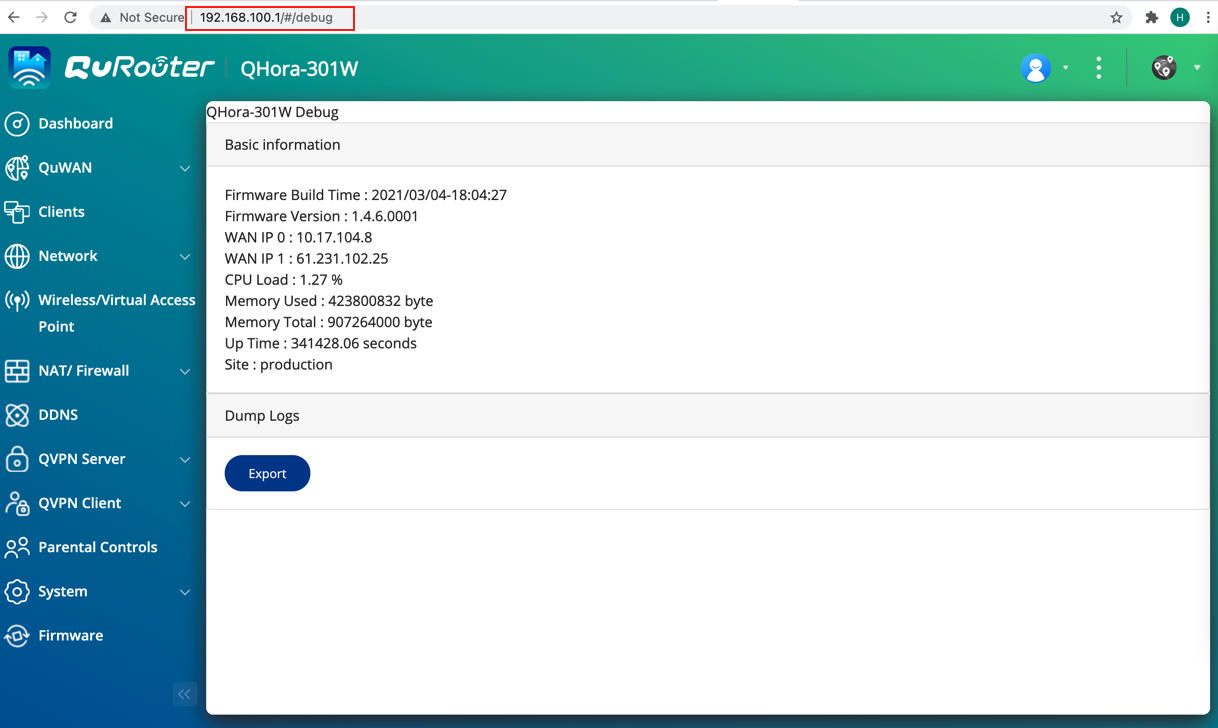Click the browser forward arrow
The height and width of the screenshot is (728, 1218).
point(42,17)
